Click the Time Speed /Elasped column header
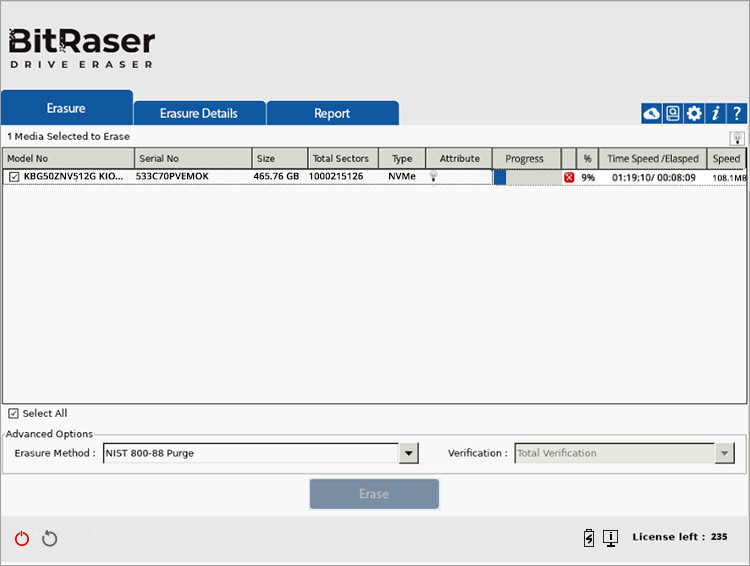750x566 pixels. [x=653, y=158]
